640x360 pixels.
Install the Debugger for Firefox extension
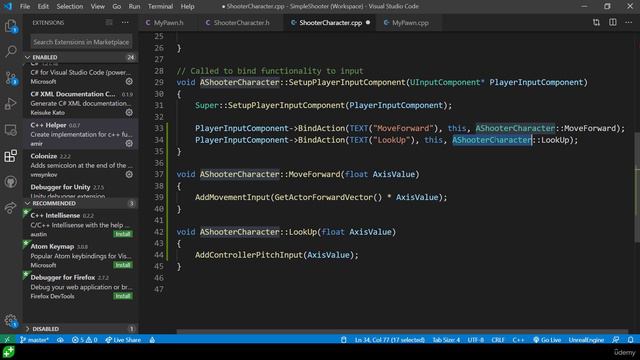tap(123, 296)
